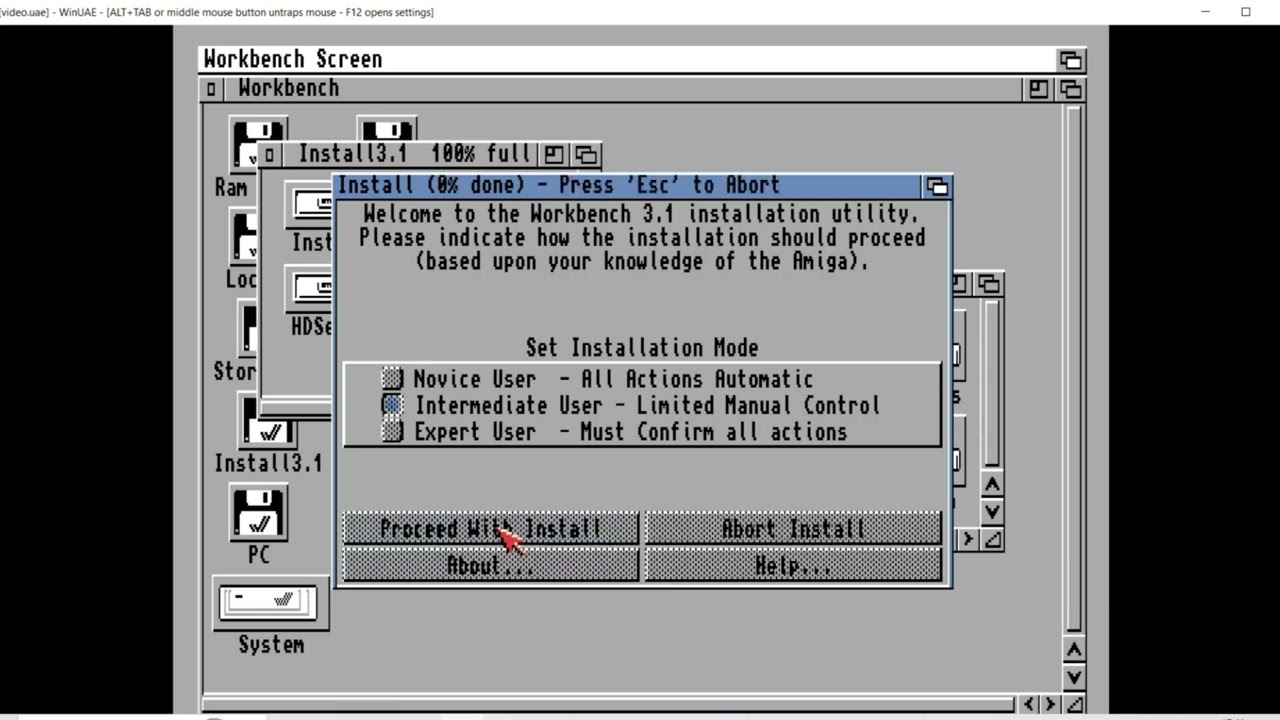The height and width of the screenshot is (720, 1280).
Task: Click Workbench window zoom gadget
Action: 1038,89
